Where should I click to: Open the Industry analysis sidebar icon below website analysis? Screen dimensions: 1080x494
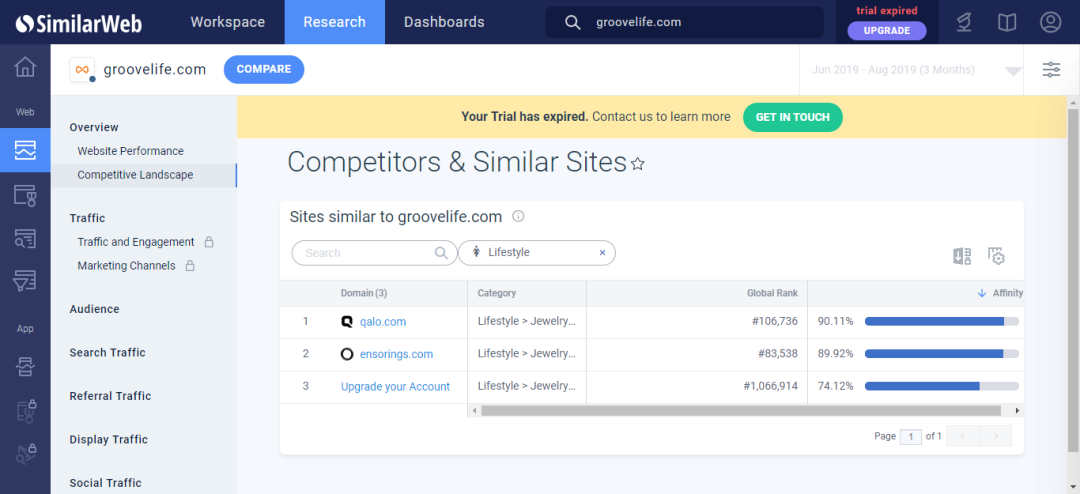click(x=25, y=196)
